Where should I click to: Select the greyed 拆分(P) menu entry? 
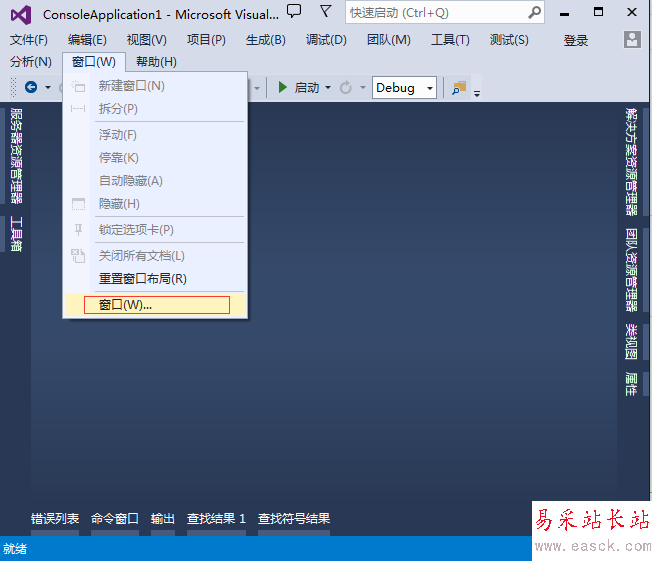point(155,109)
